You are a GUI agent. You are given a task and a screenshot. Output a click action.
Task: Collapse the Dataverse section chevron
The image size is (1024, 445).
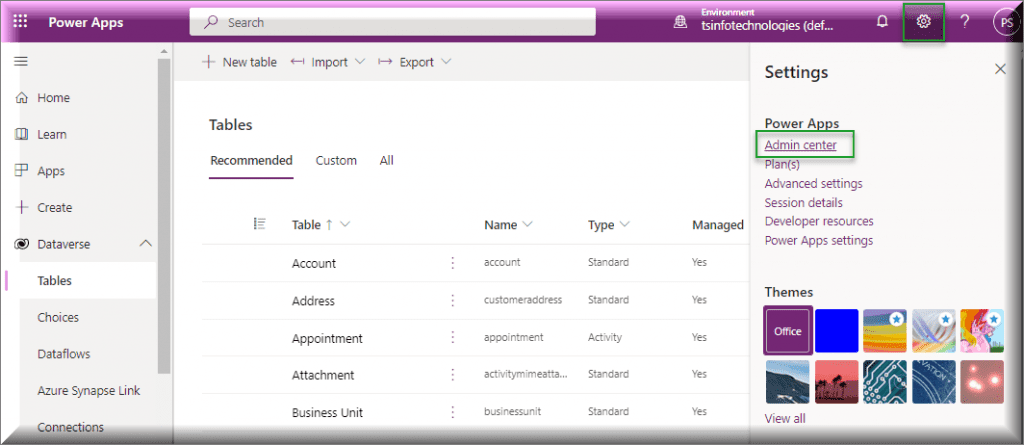coord(146,244)
